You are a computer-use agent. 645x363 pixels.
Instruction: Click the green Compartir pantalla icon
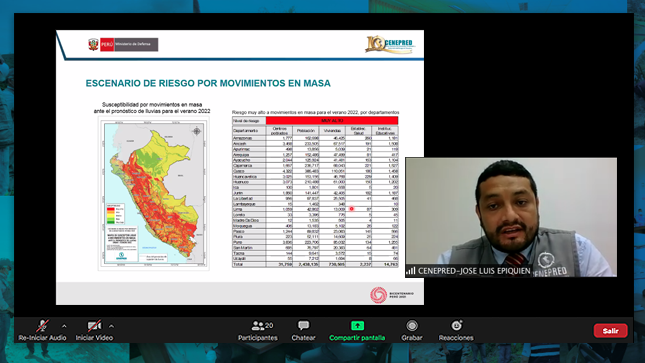click(x=357, y=326)
